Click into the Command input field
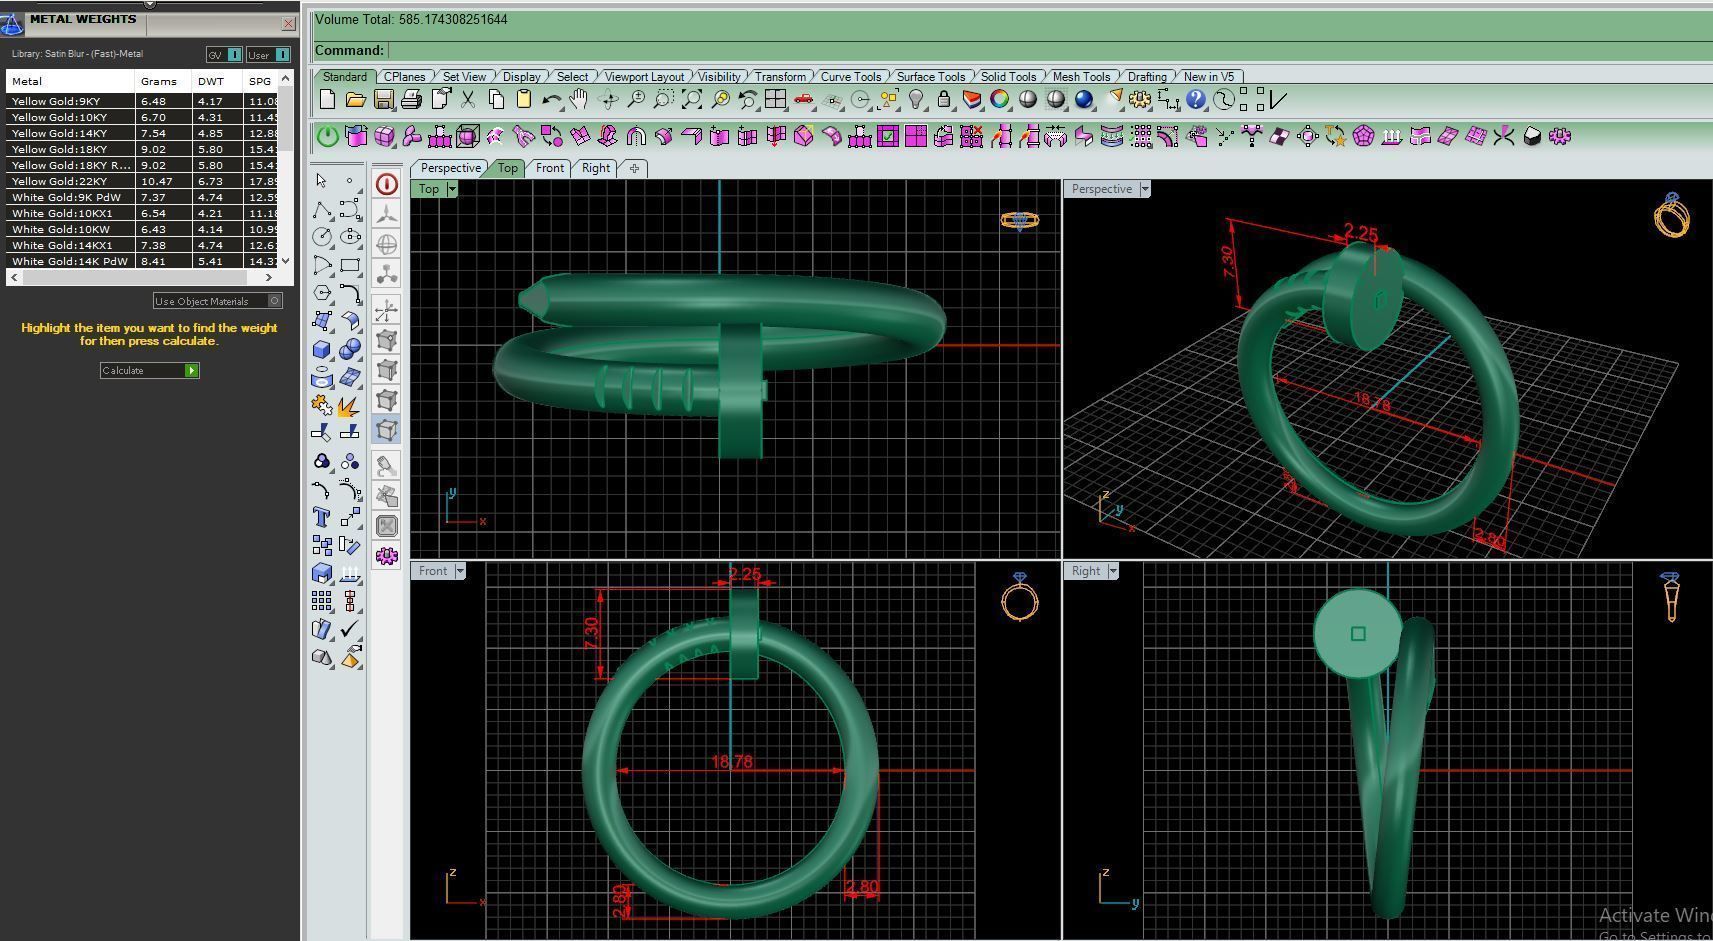This screenshot has height=941, width=1713. click(x=1049, y=50)
